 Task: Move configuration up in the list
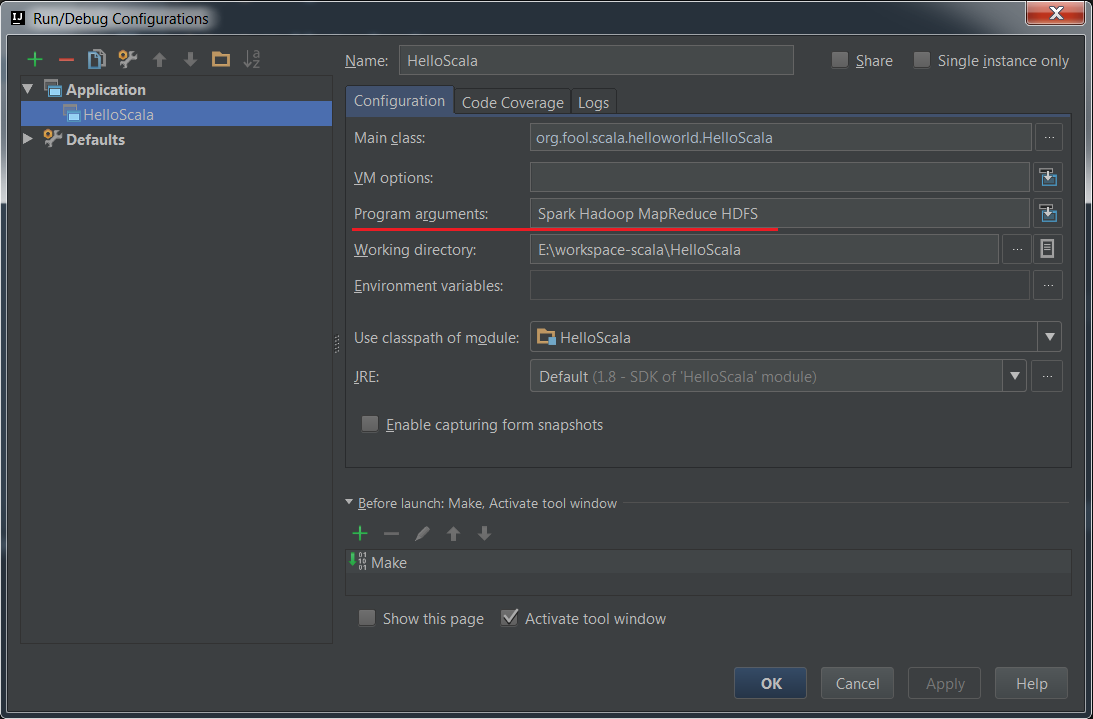click(x=160, y=60)
